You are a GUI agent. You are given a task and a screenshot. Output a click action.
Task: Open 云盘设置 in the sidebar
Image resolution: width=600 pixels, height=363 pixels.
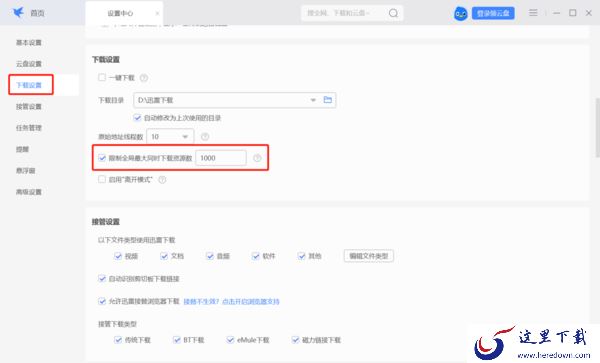(x=29, y=64)
